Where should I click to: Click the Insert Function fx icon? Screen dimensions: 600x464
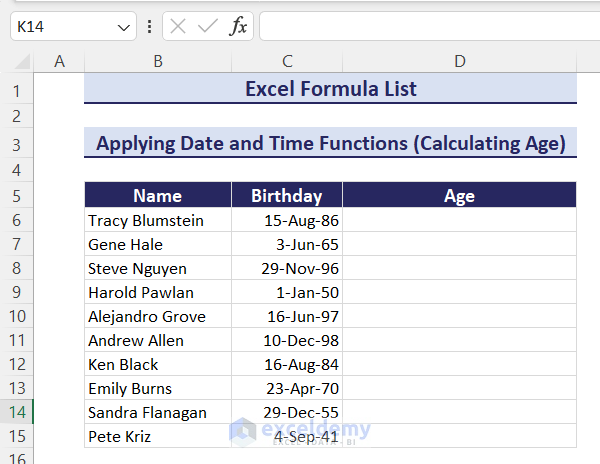(238, 27)
